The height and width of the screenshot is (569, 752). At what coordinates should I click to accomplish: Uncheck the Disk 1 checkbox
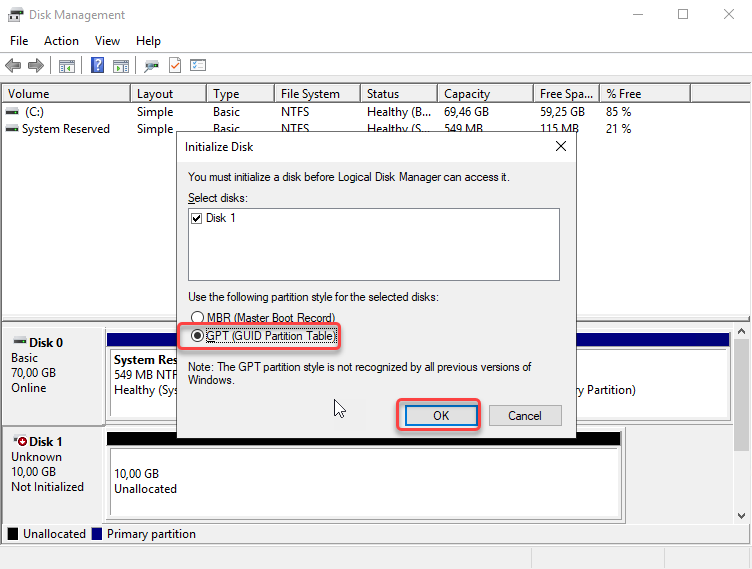click(197, 218)
